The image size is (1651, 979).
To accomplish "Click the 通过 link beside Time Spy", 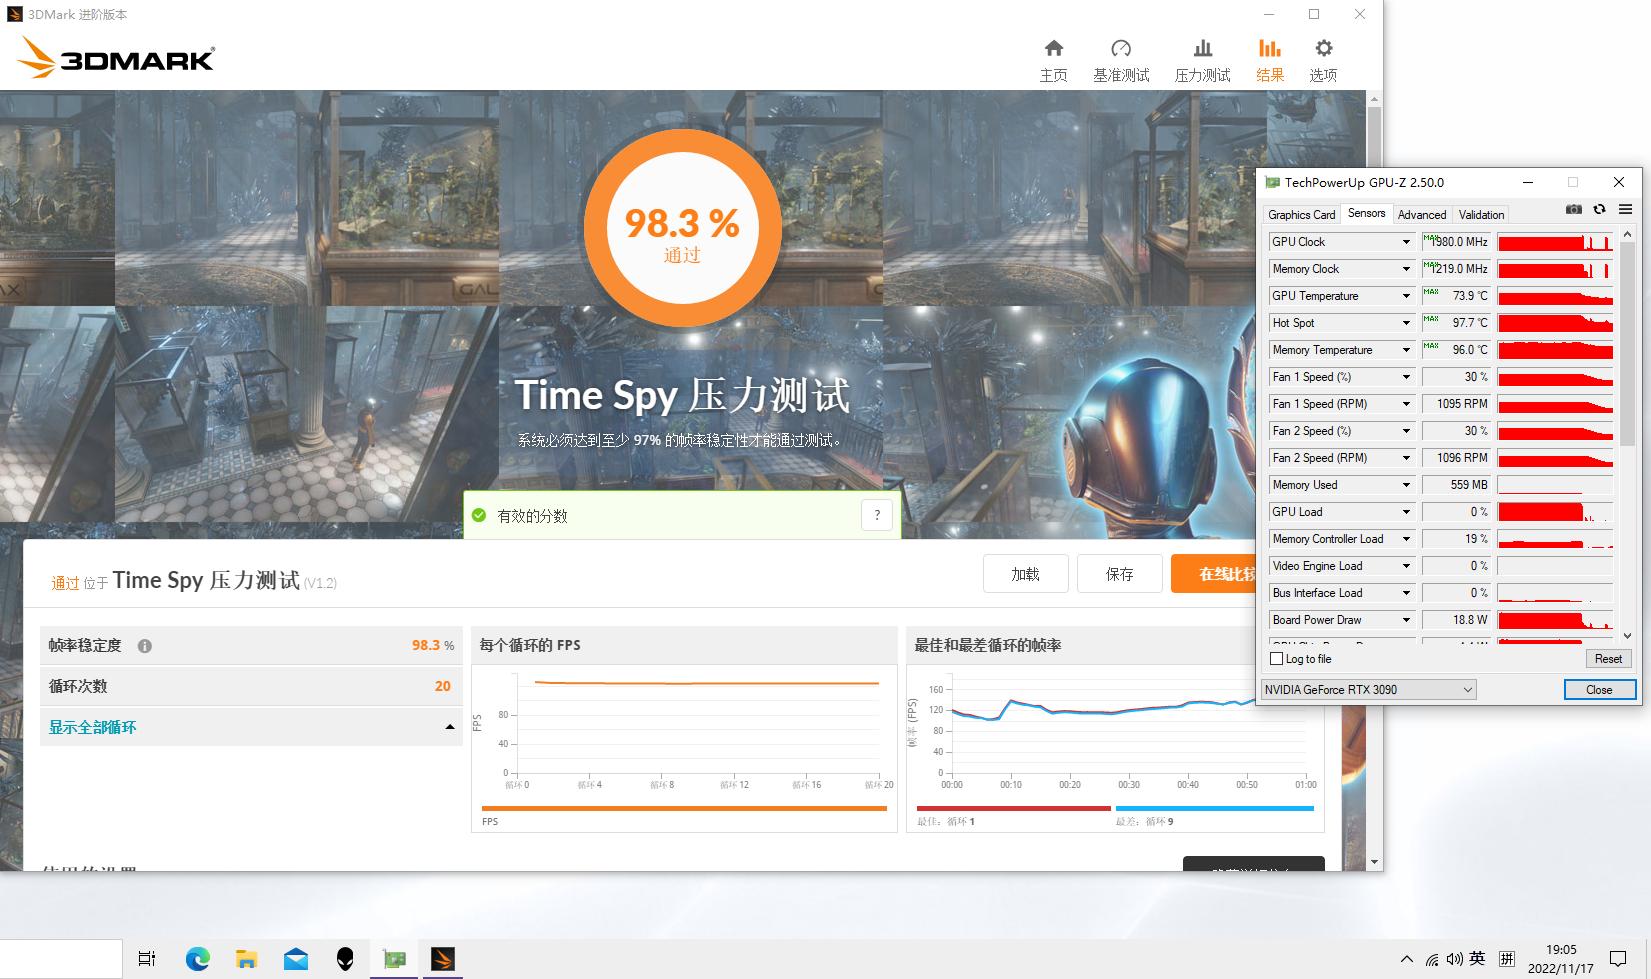I will pyautogui.click(x=65, y=583).
